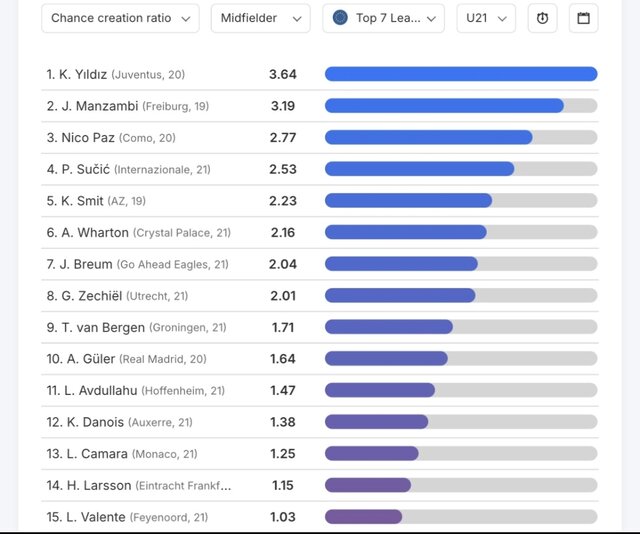Select player K. Yıldız row
This screenshot has height=534, width=640.
pos(320,74)
